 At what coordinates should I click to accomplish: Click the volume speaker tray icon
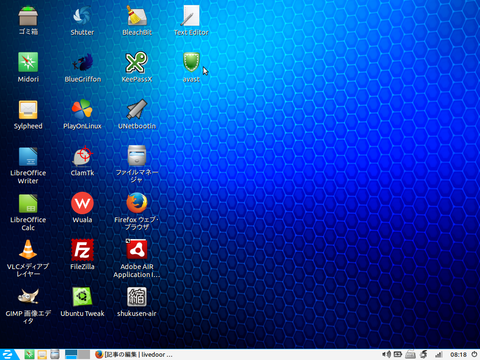pos(386,354)
